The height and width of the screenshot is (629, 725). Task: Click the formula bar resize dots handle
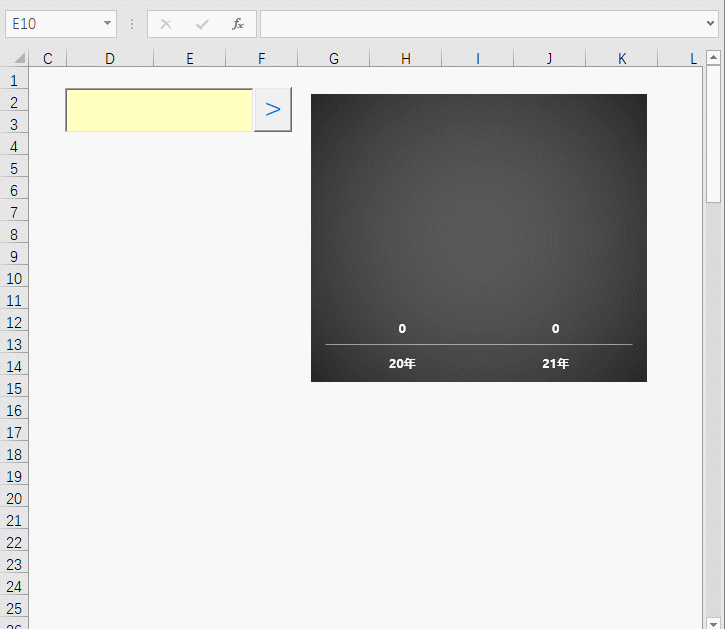(132, 24)
